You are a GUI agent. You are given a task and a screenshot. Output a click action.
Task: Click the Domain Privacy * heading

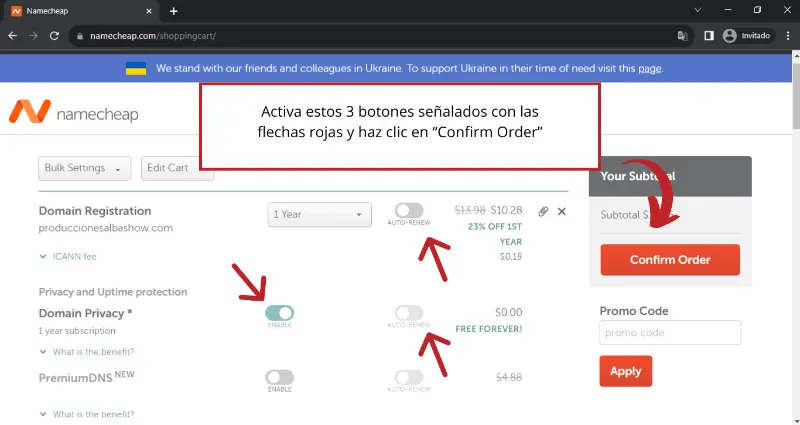pyautogui.click(x=85, y=313)
